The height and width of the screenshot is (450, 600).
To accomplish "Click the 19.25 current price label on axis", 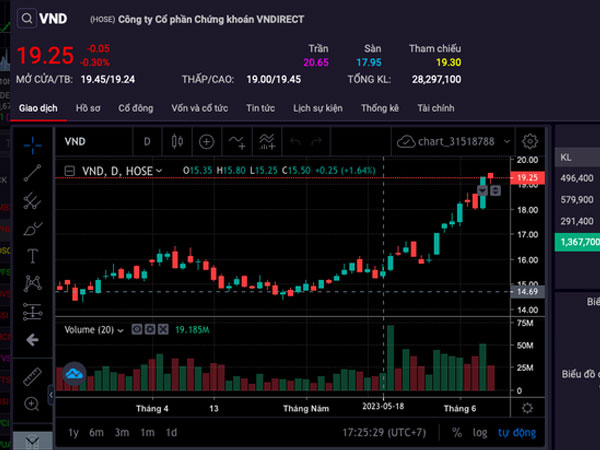I will (x=528, y=178).
